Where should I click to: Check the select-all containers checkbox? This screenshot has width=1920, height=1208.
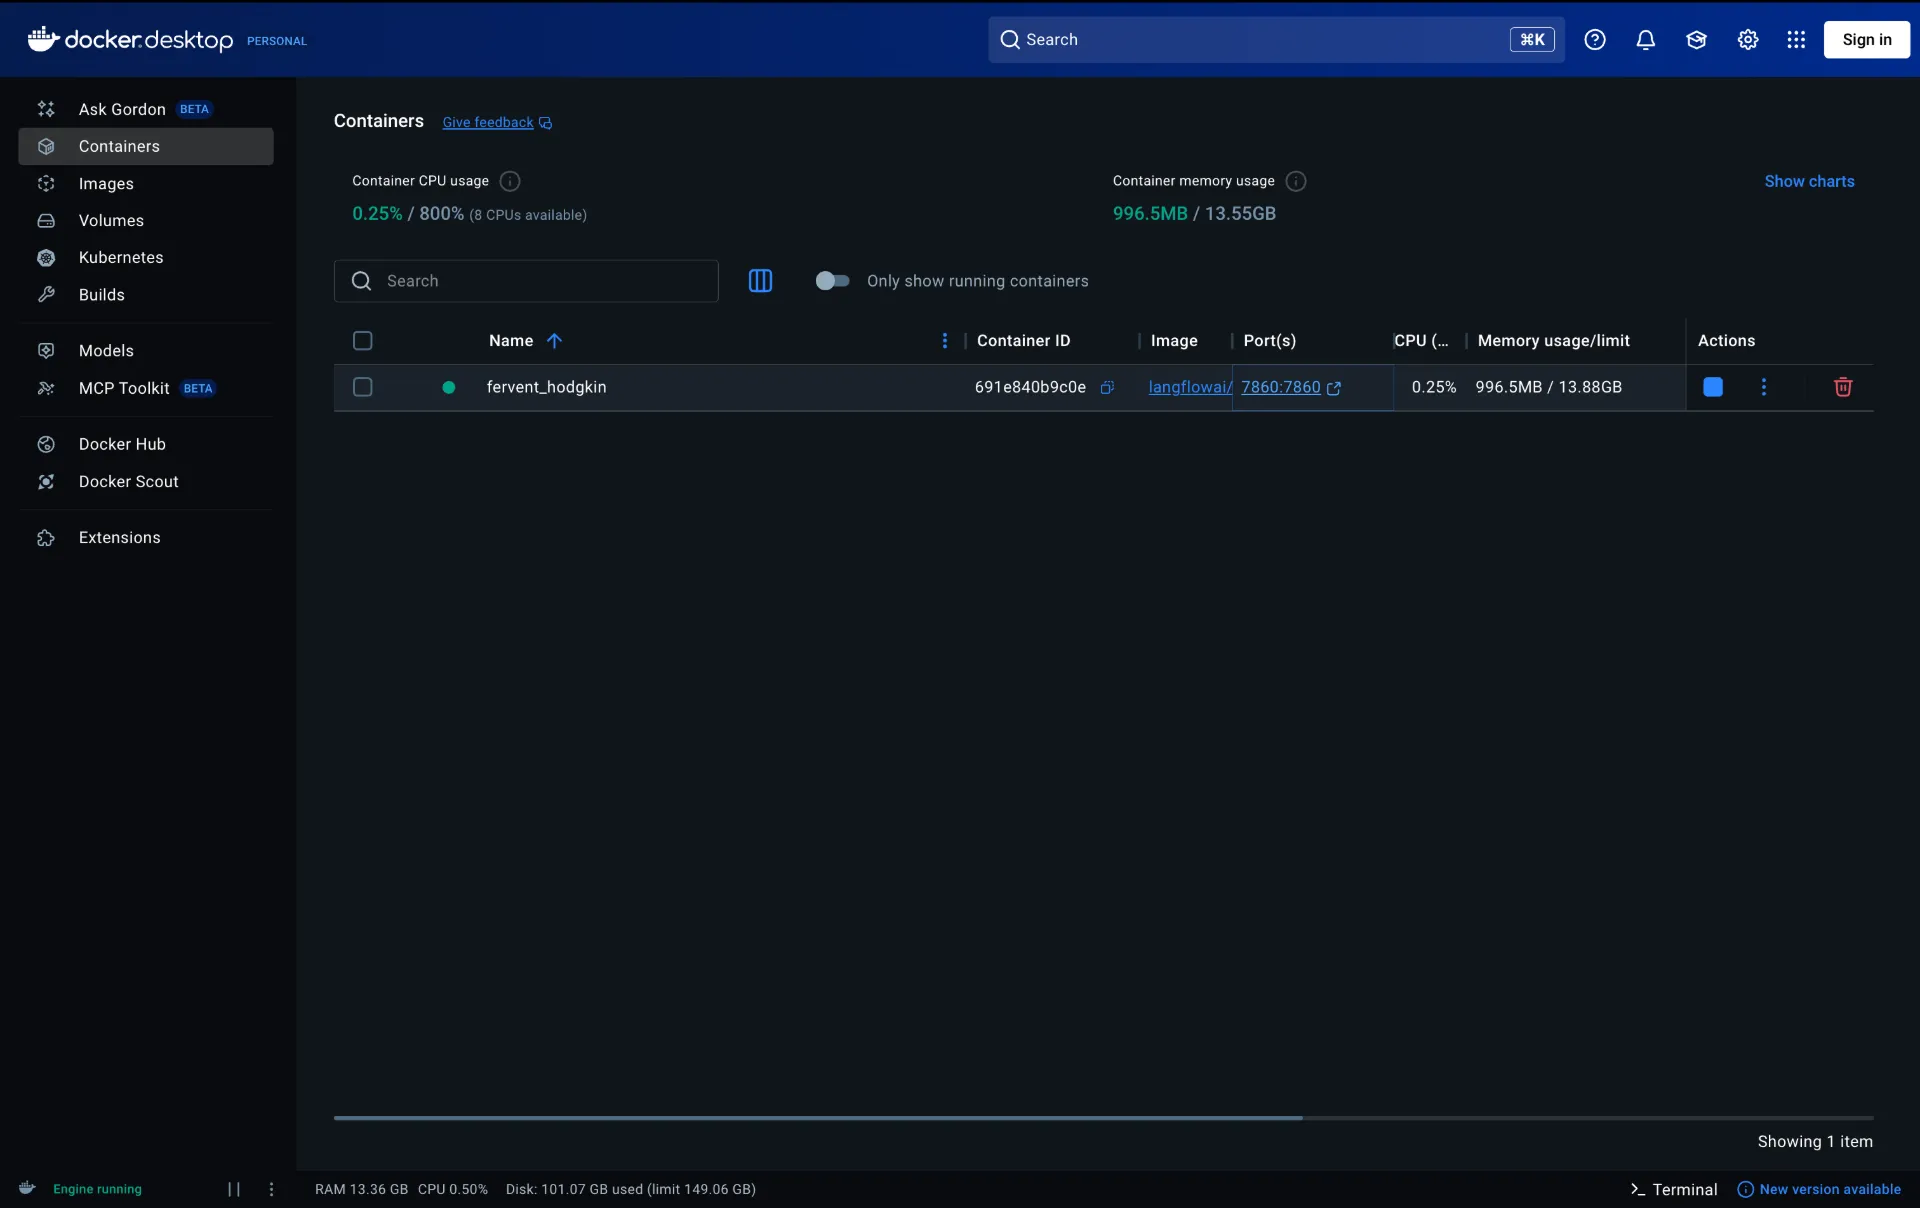click(x=362, y=341)
